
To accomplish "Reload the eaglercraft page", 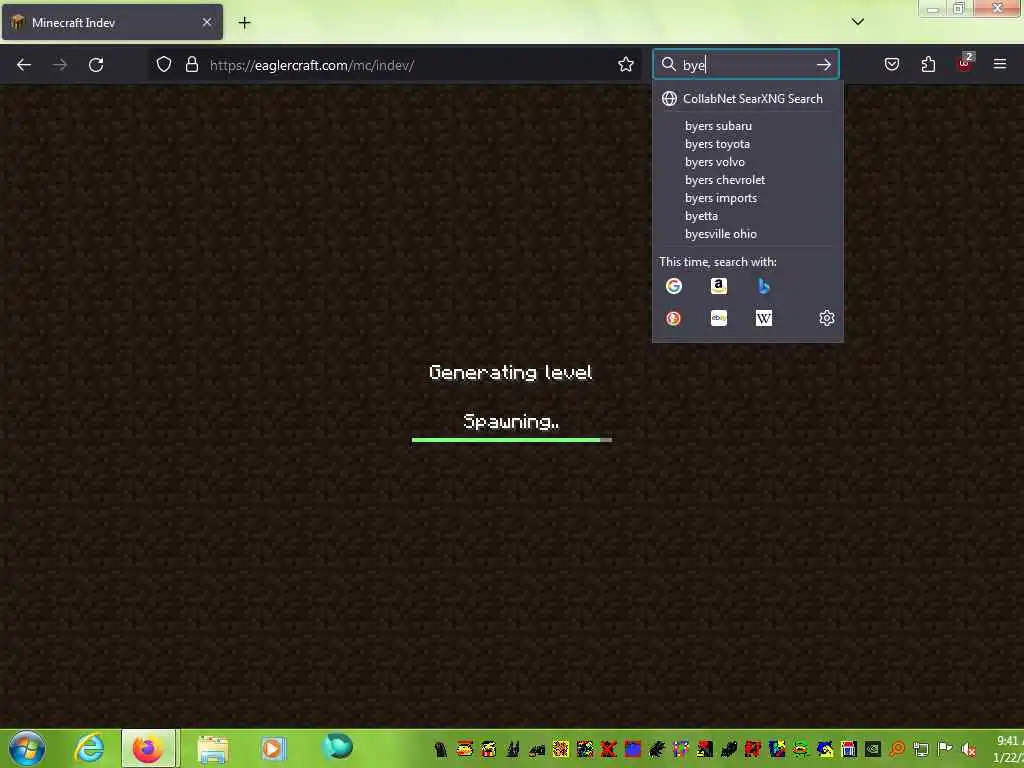I will click(x=96, y=65).
